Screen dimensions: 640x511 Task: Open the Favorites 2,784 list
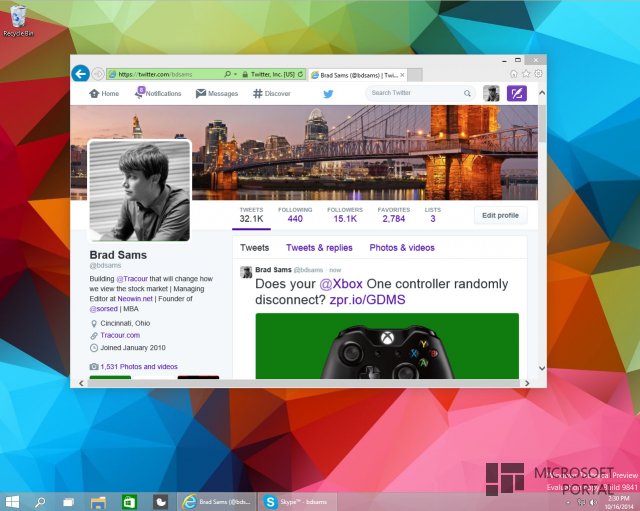tap(394, 215)
